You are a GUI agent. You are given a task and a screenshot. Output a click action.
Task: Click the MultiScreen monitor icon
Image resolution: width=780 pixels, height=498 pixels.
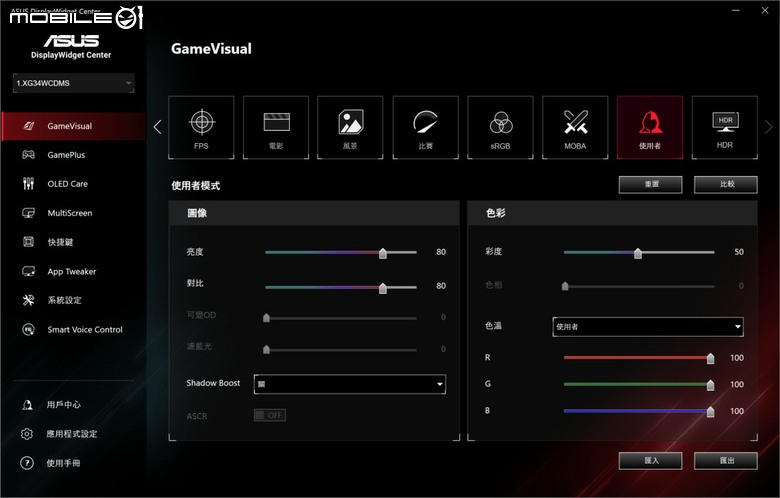point(28,213)
